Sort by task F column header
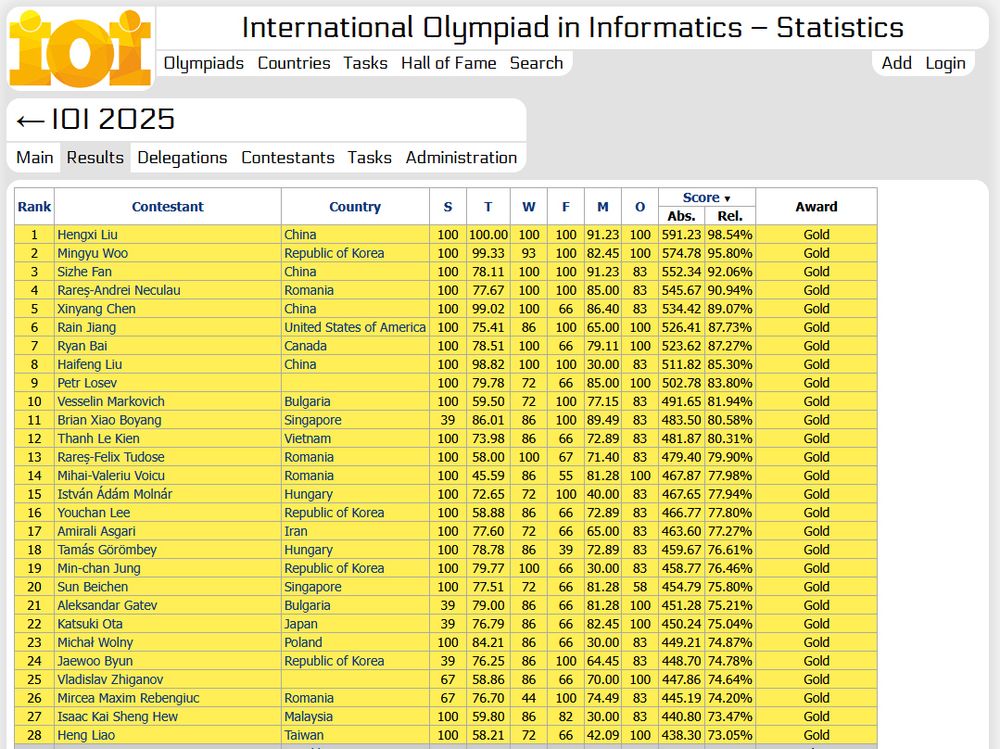Screen dimensions: 1000x749 (x=566, y=207)
